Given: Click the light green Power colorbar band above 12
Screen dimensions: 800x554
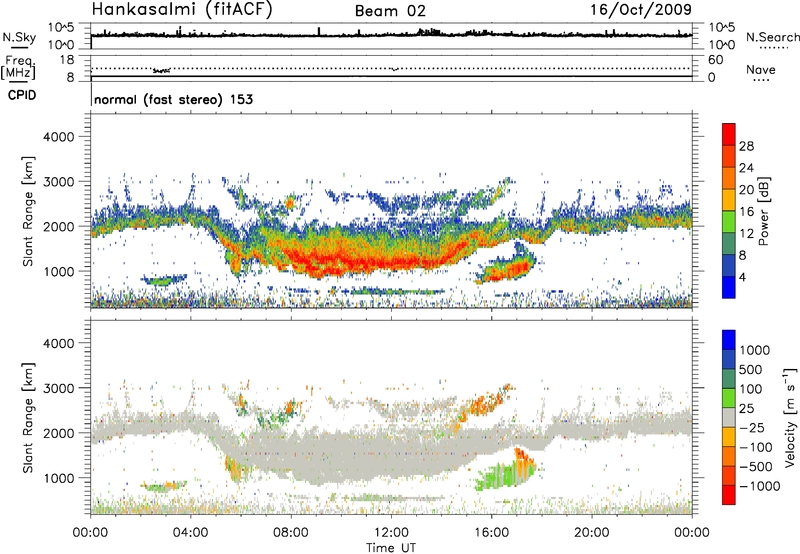Looking at the screenshot, I should click(729, 221).
